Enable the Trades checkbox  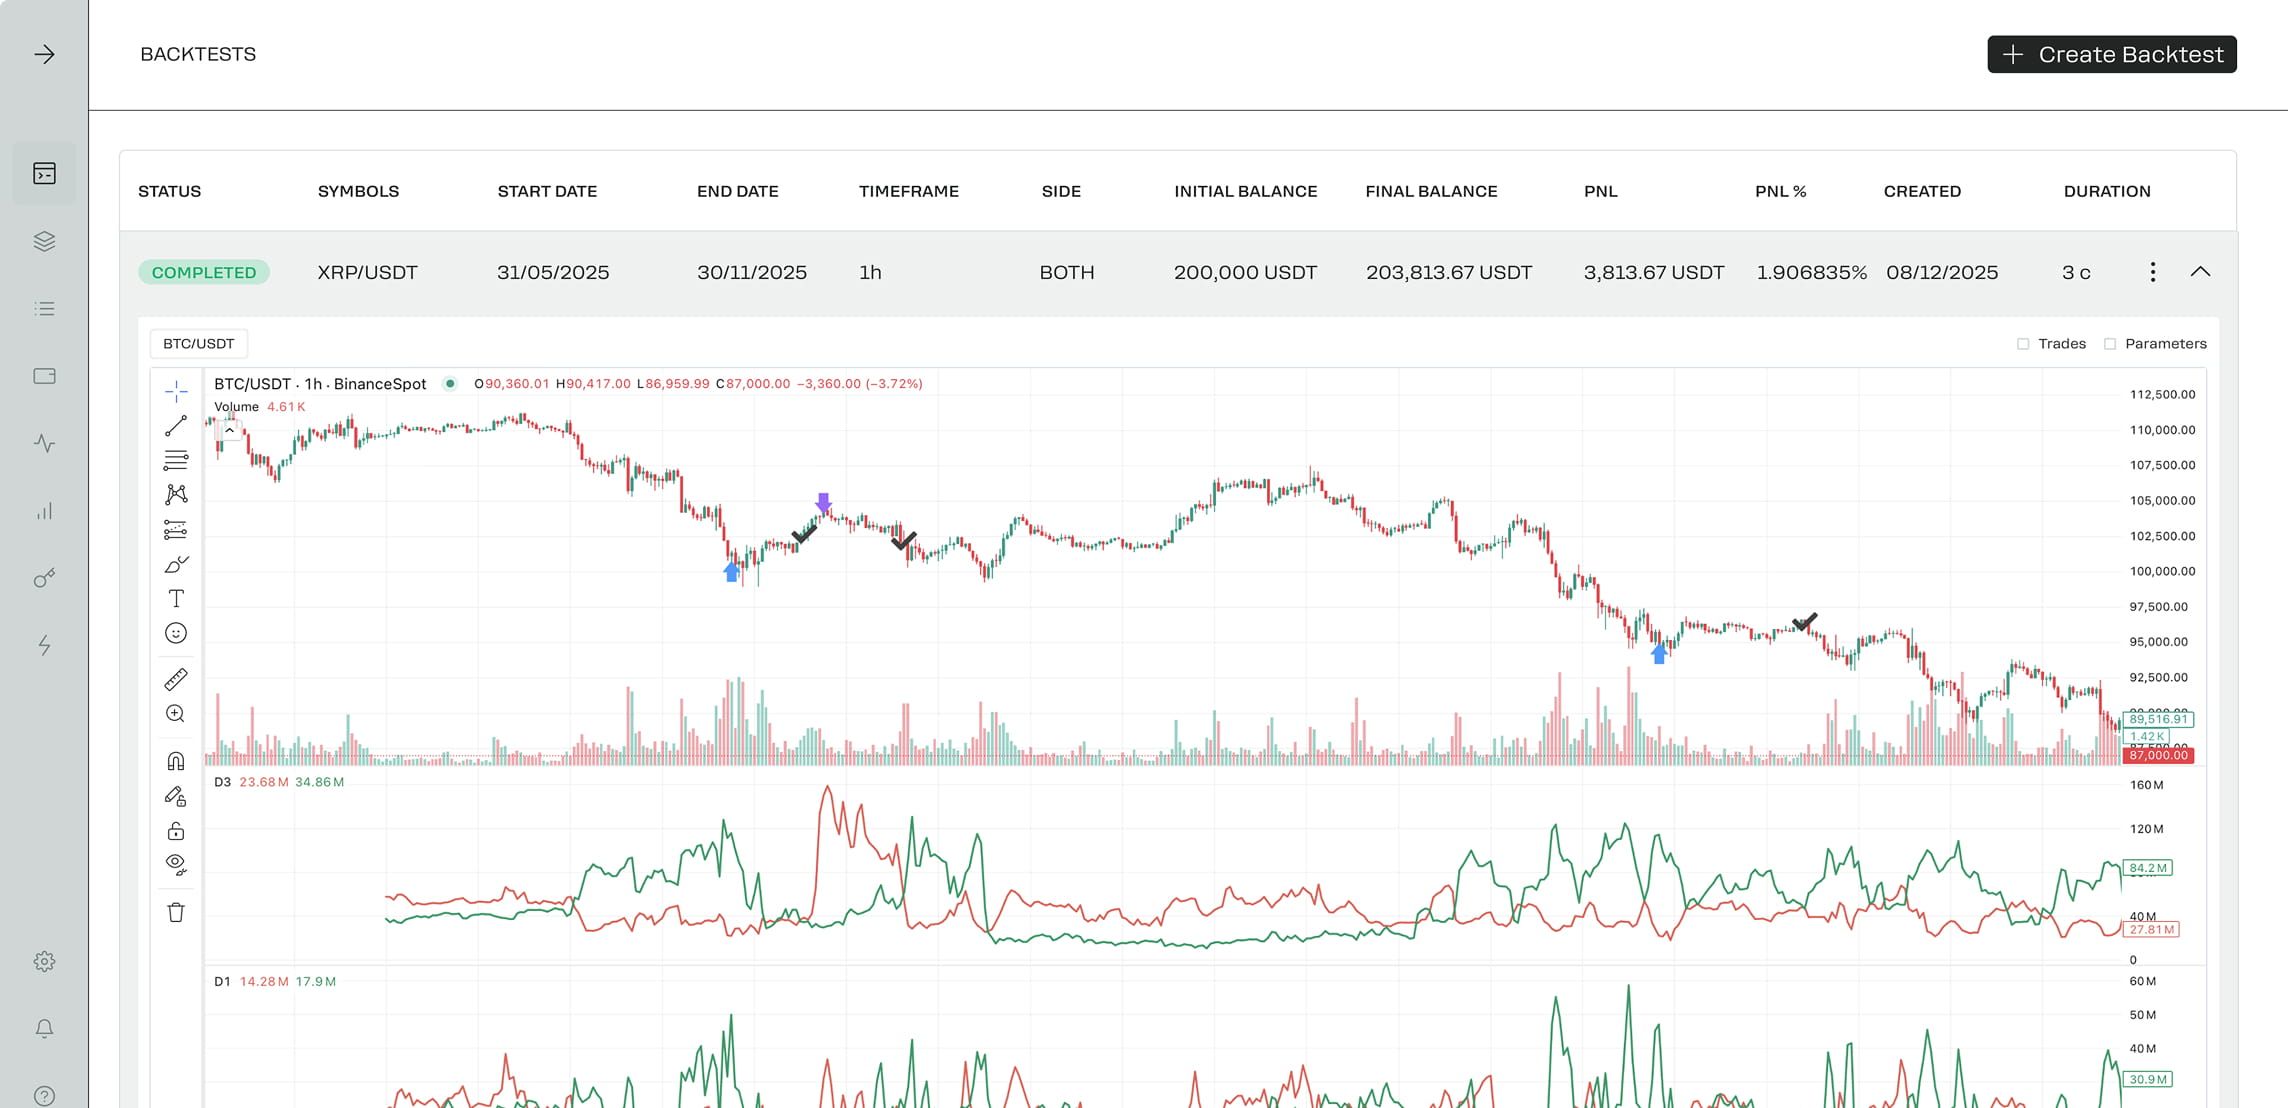(2023, 344)
